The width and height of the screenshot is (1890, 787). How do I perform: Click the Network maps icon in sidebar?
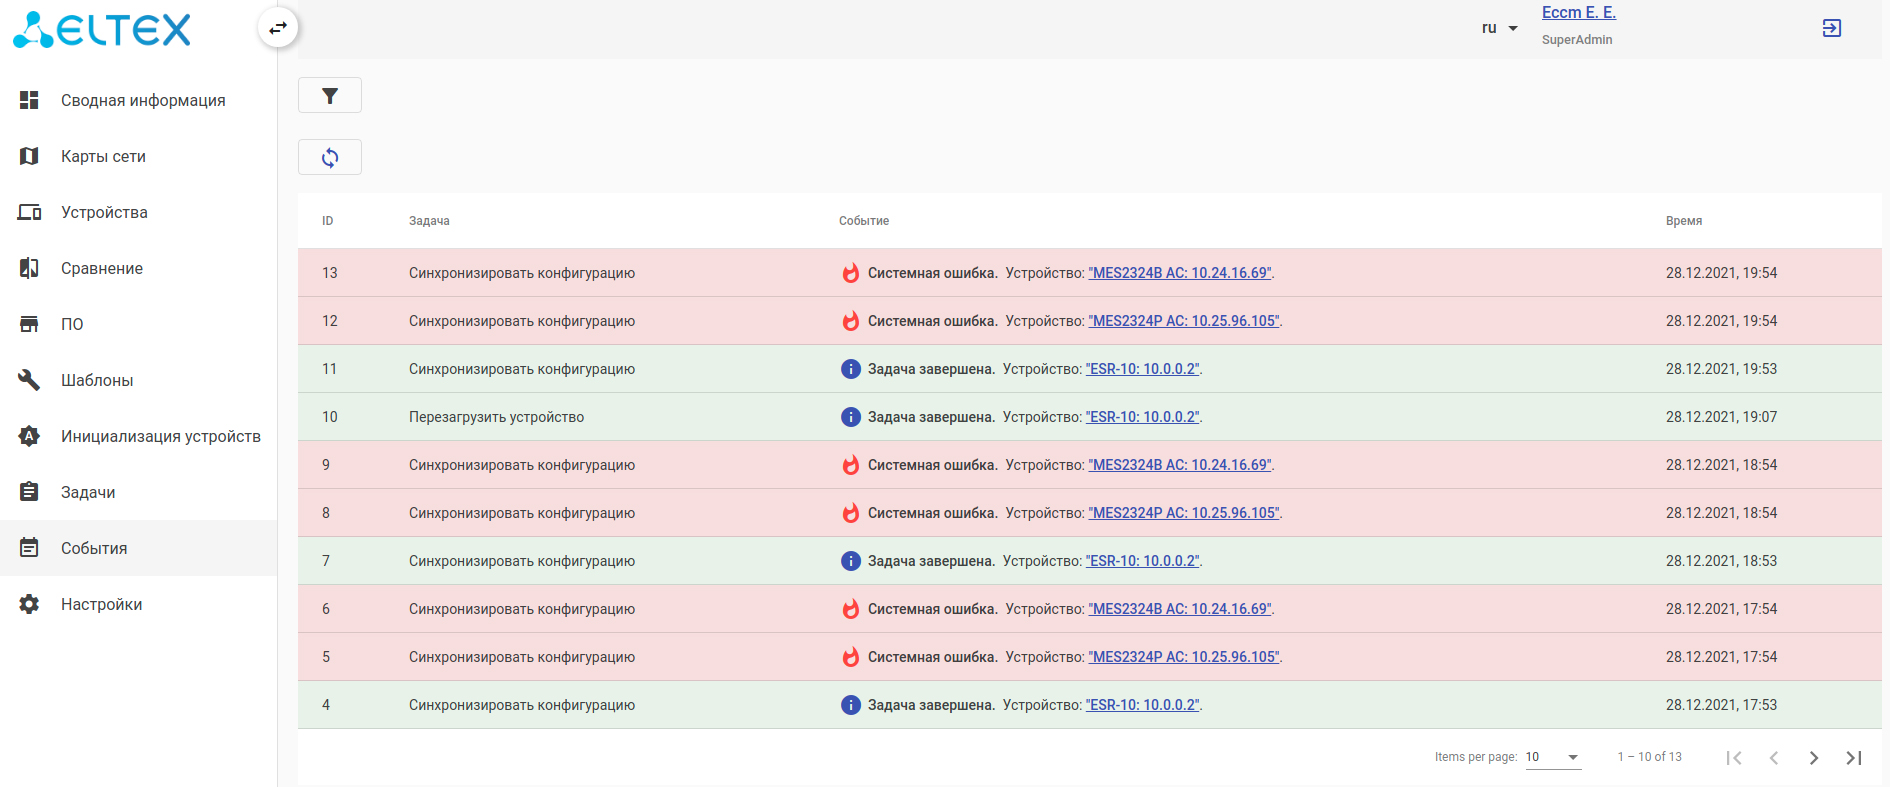[x=30, y=156]
